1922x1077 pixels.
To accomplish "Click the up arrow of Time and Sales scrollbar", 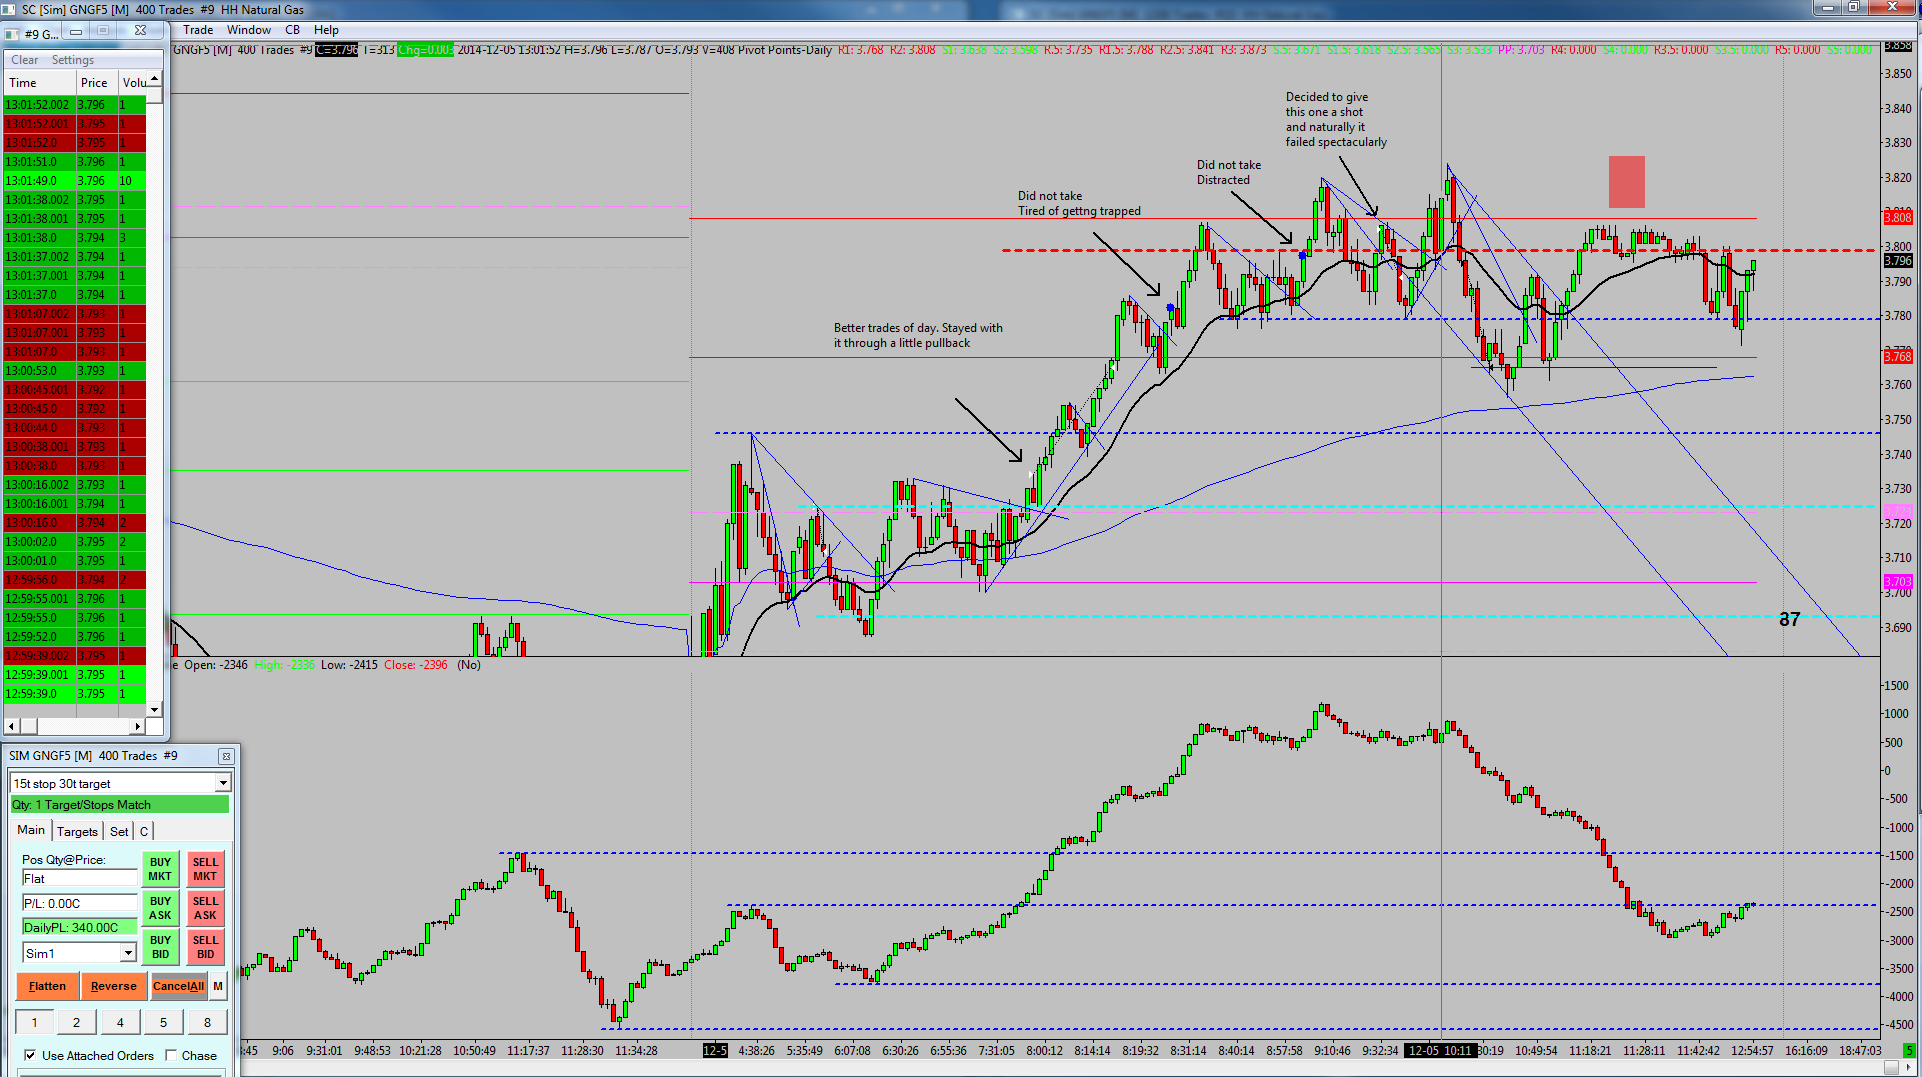I will coord(154,80).
